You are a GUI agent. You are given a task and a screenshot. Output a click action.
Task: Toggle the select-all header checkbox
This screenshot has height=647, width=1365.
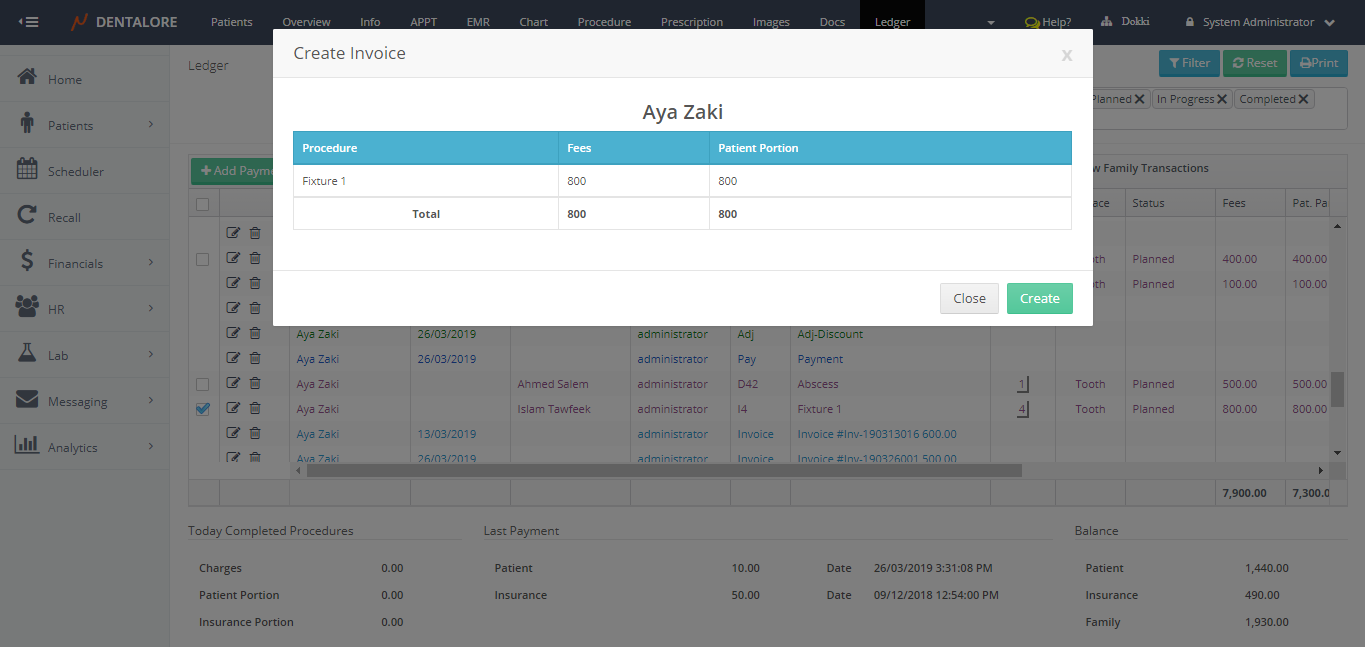coord(203,204)
